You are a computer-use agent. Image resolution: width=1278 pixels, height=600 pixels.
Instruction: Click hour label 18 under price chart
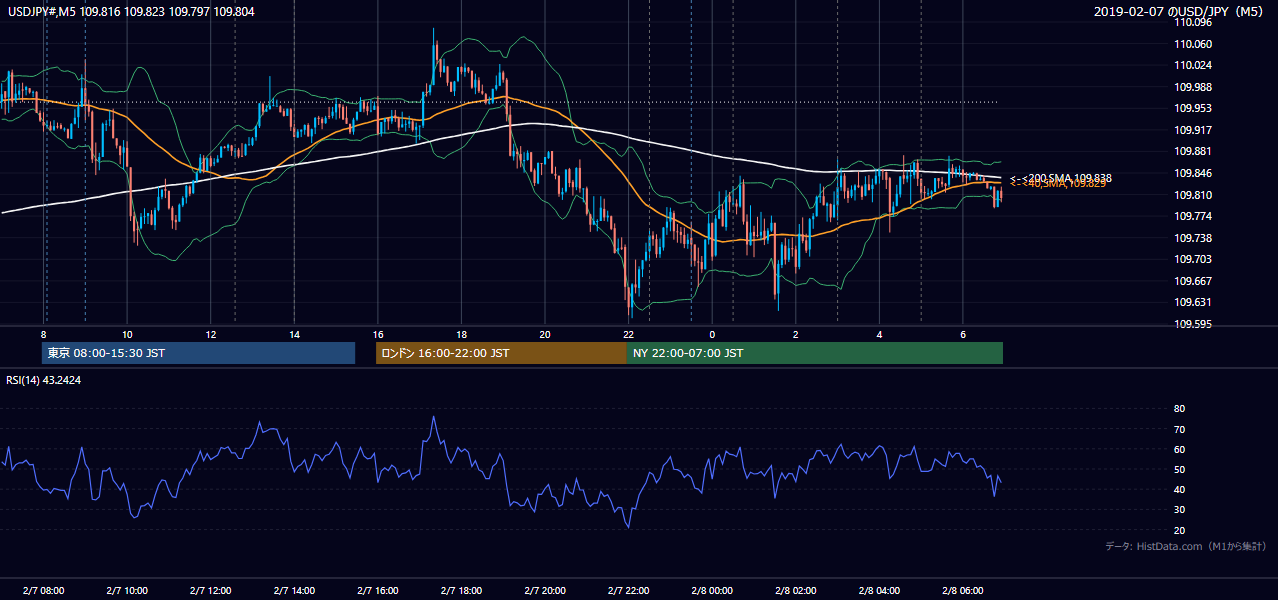461,334
